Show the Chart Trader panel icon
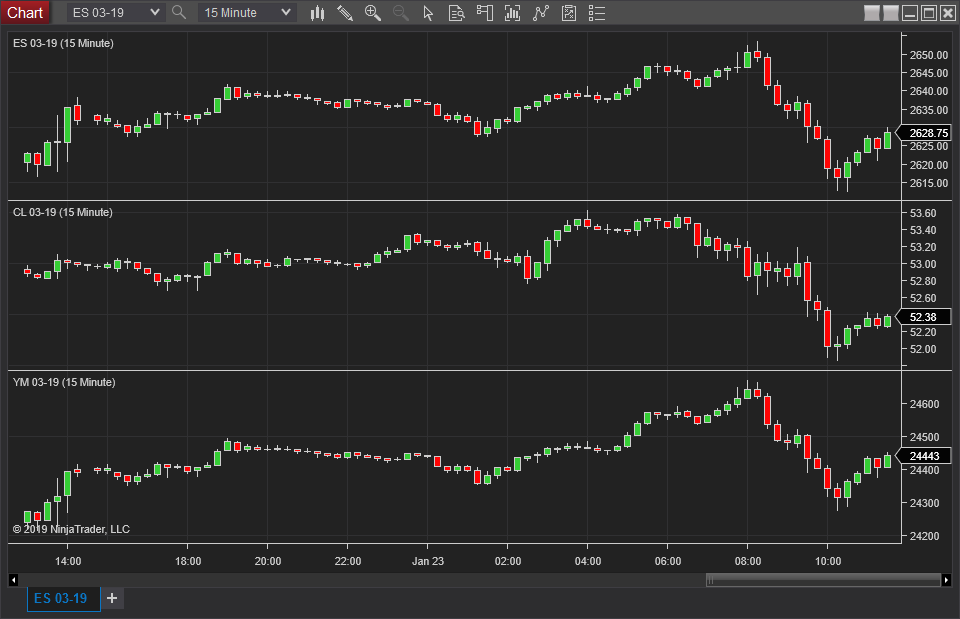The height and width of the screenshot is (619, 960). click(484, 13)
